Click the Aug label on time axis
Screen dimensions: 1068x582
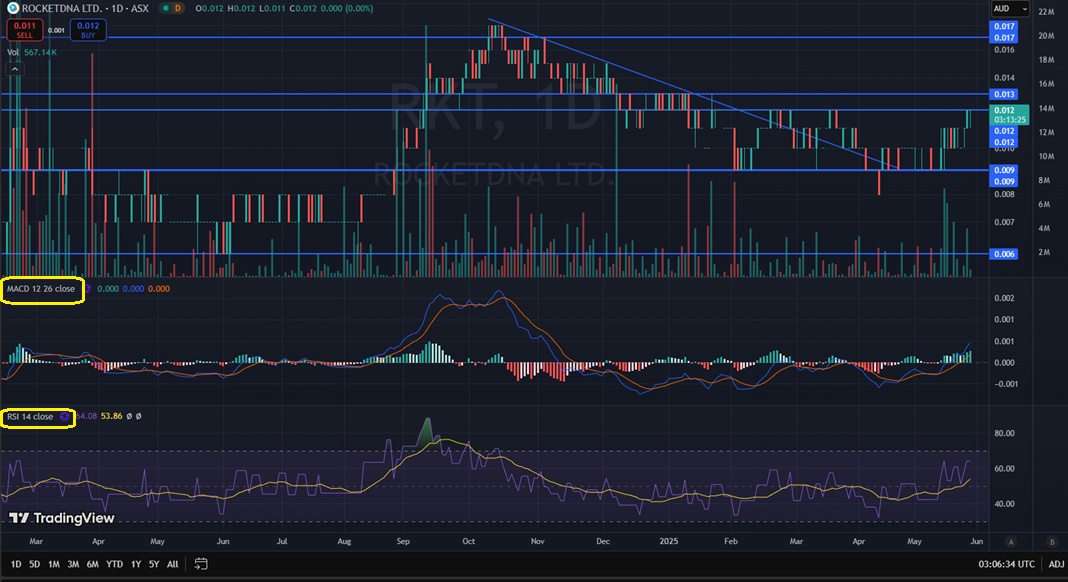pyautogui.click(x=344, y=541)
